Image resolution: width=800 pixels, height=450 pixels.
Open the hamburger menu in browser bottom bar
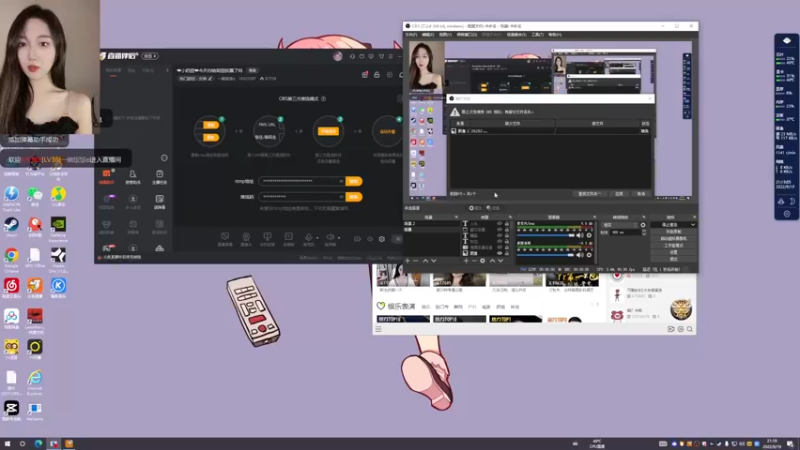coord(379,329)
